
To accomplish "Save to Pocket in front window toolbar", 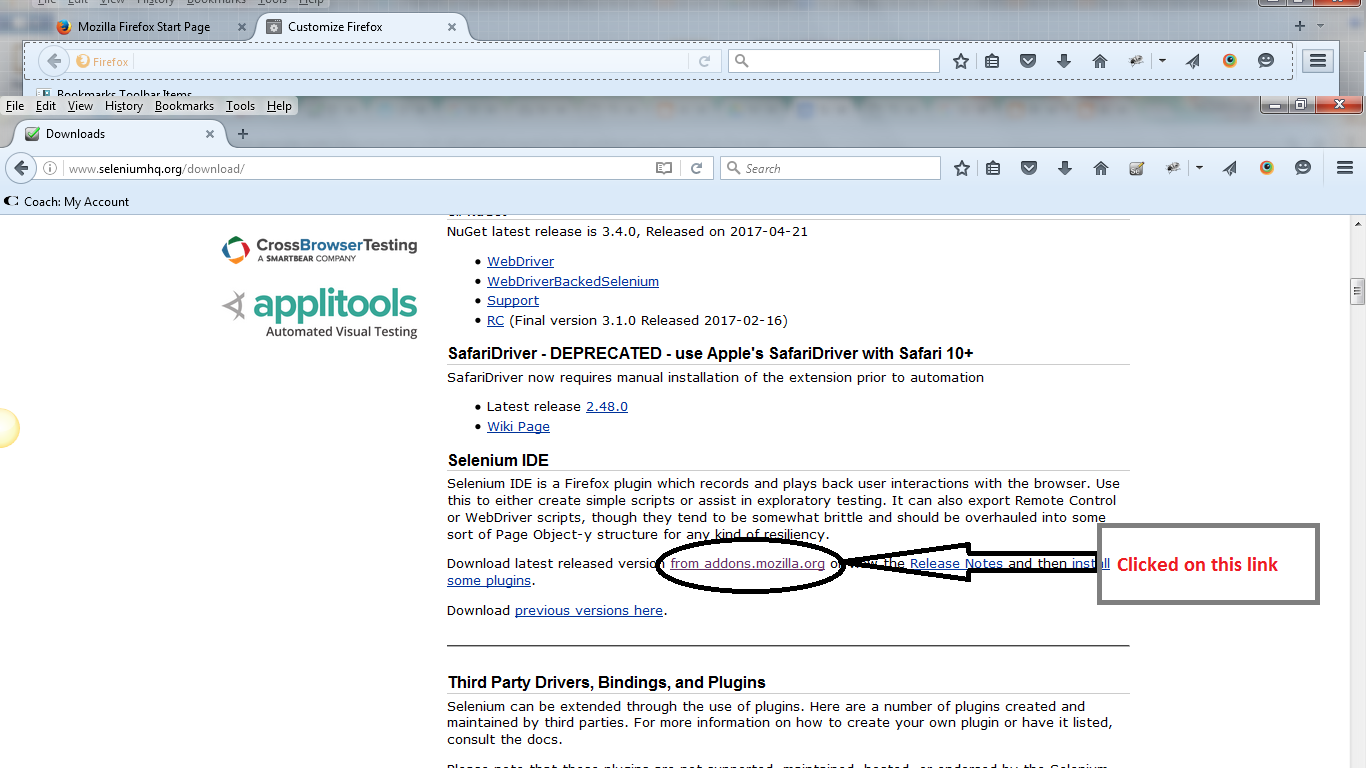I will click(1029, 169).
